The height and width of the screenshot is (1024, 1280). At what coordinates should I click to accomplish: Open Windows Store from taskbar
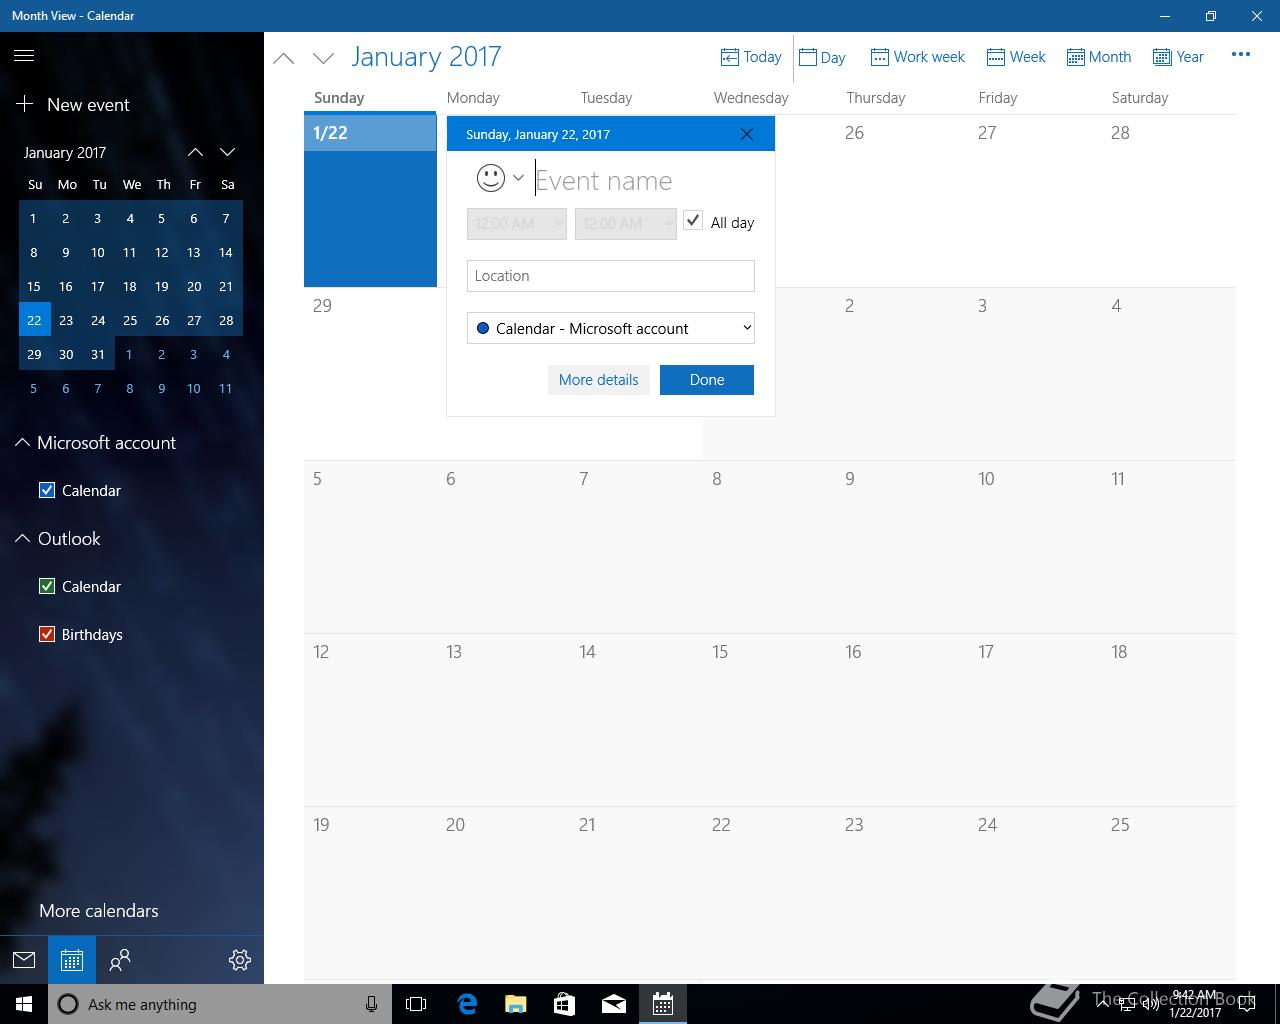565,1004
